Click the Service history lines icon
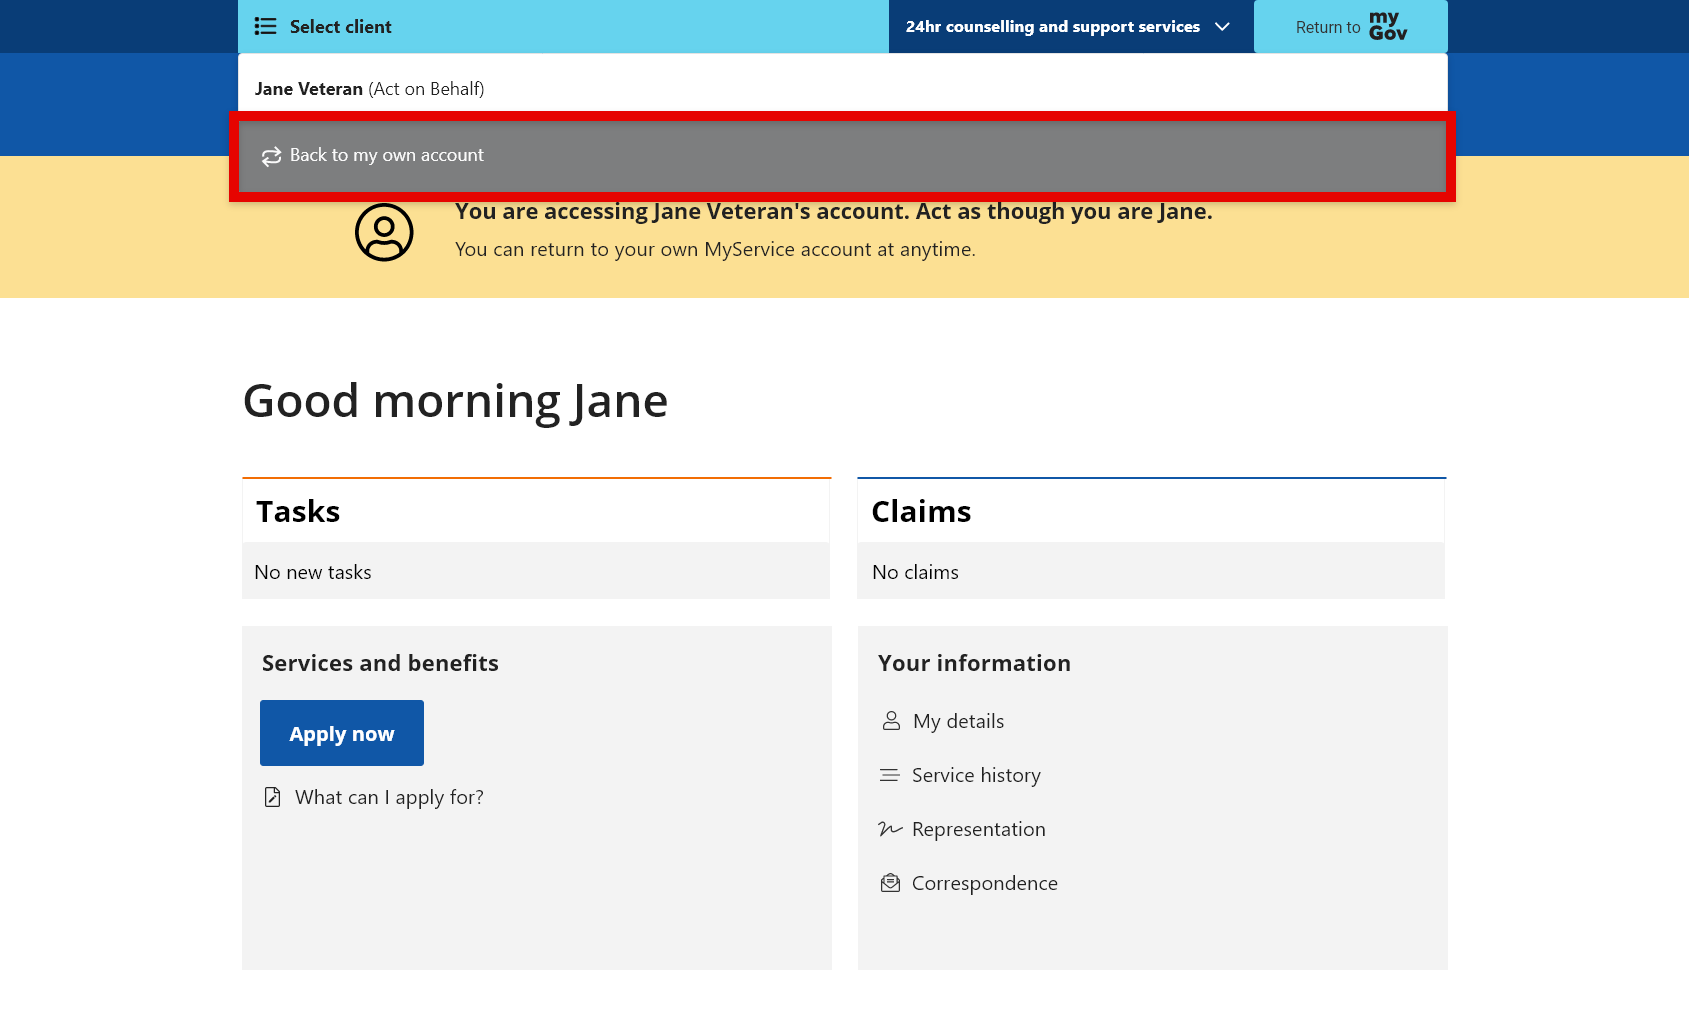This screenshot has height=1033, width=1689. 890,774
